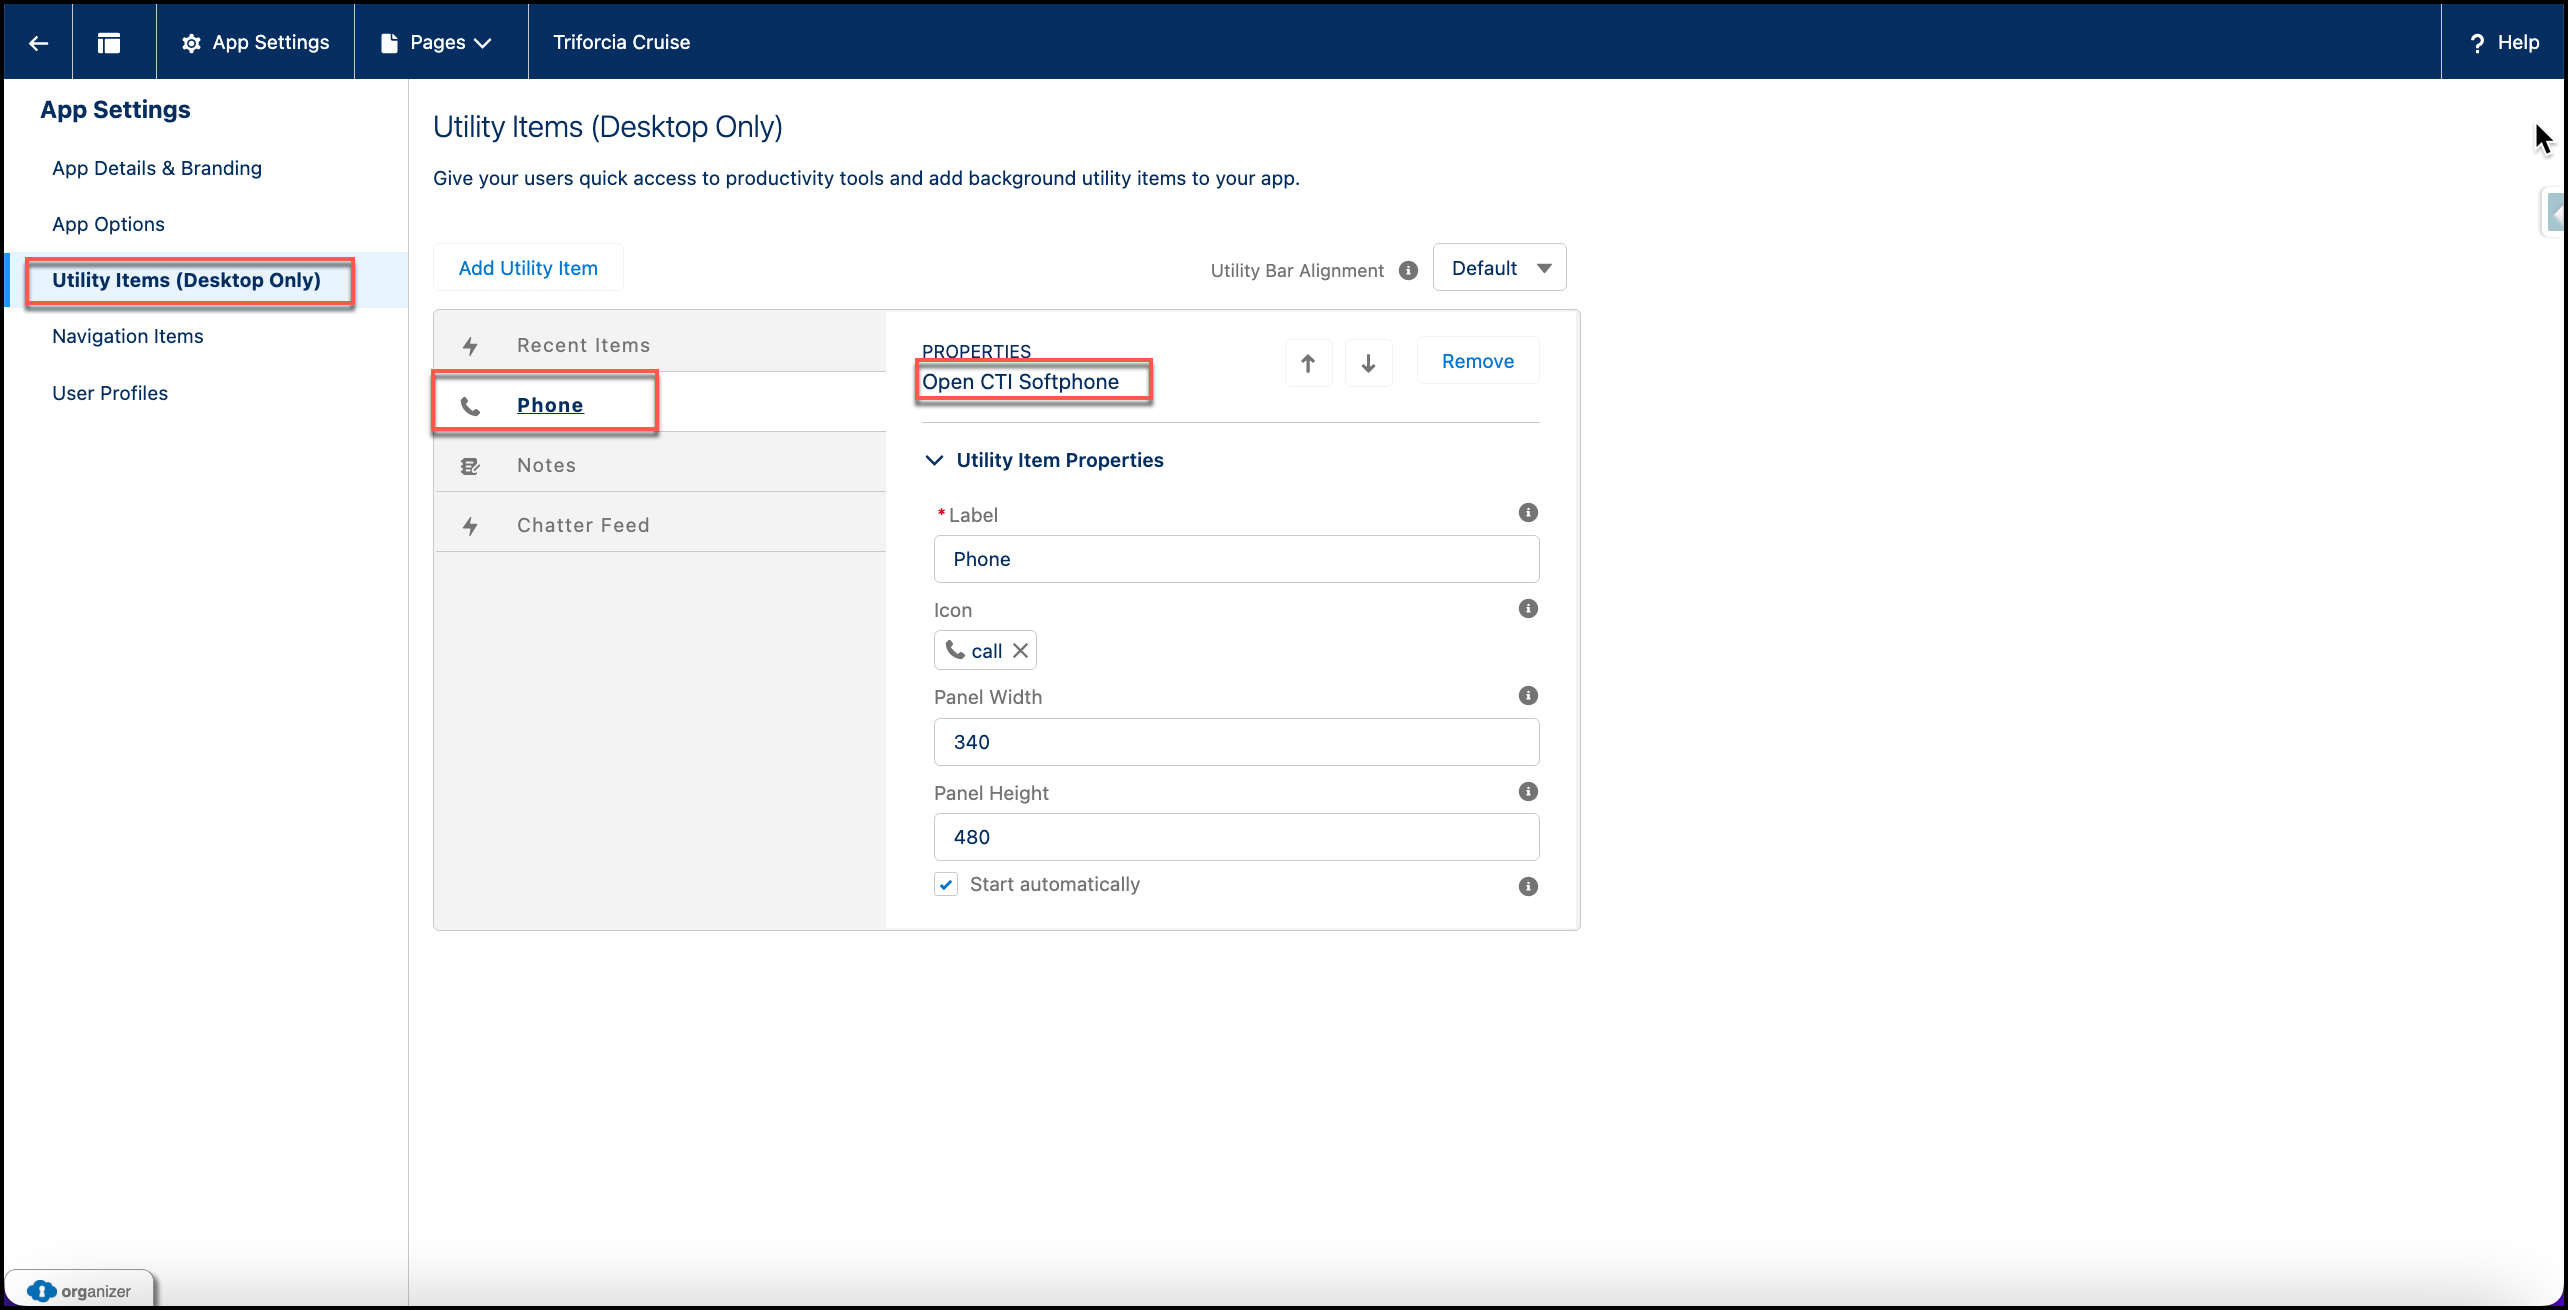Move utility item up with arrow
Image resolution: width=2568 pixels, height=1310 pixels.
point(1308,362)
